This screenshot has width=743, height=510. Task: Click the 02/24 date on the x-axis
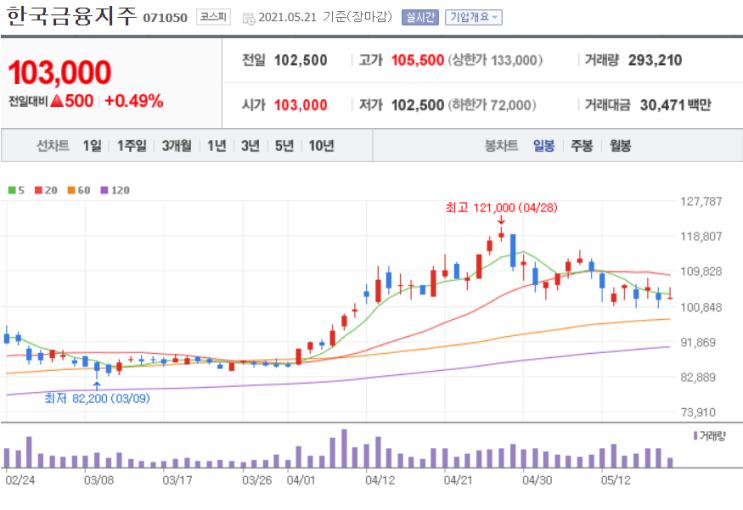20,480
